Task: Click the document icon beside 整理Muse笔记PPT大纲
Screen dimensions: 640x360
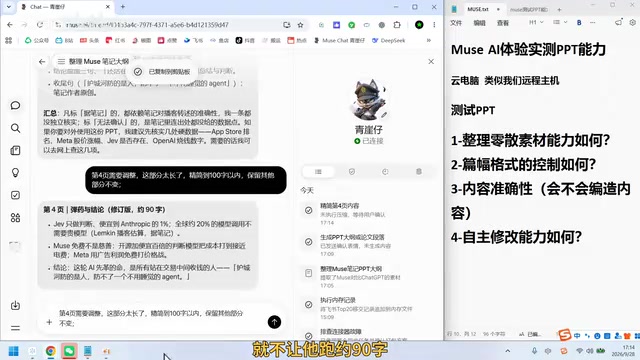Action: click(309, 273)
